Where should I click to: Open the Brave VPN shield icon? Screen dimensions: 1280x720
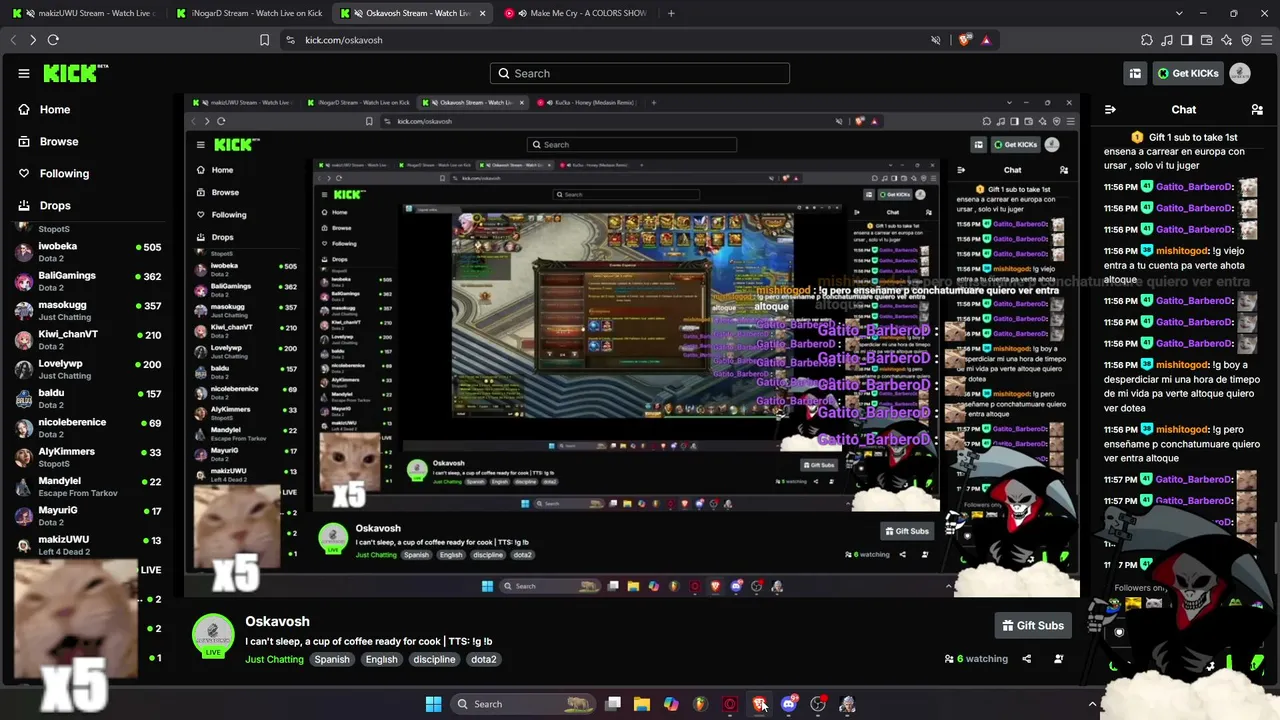[1246, 40]
